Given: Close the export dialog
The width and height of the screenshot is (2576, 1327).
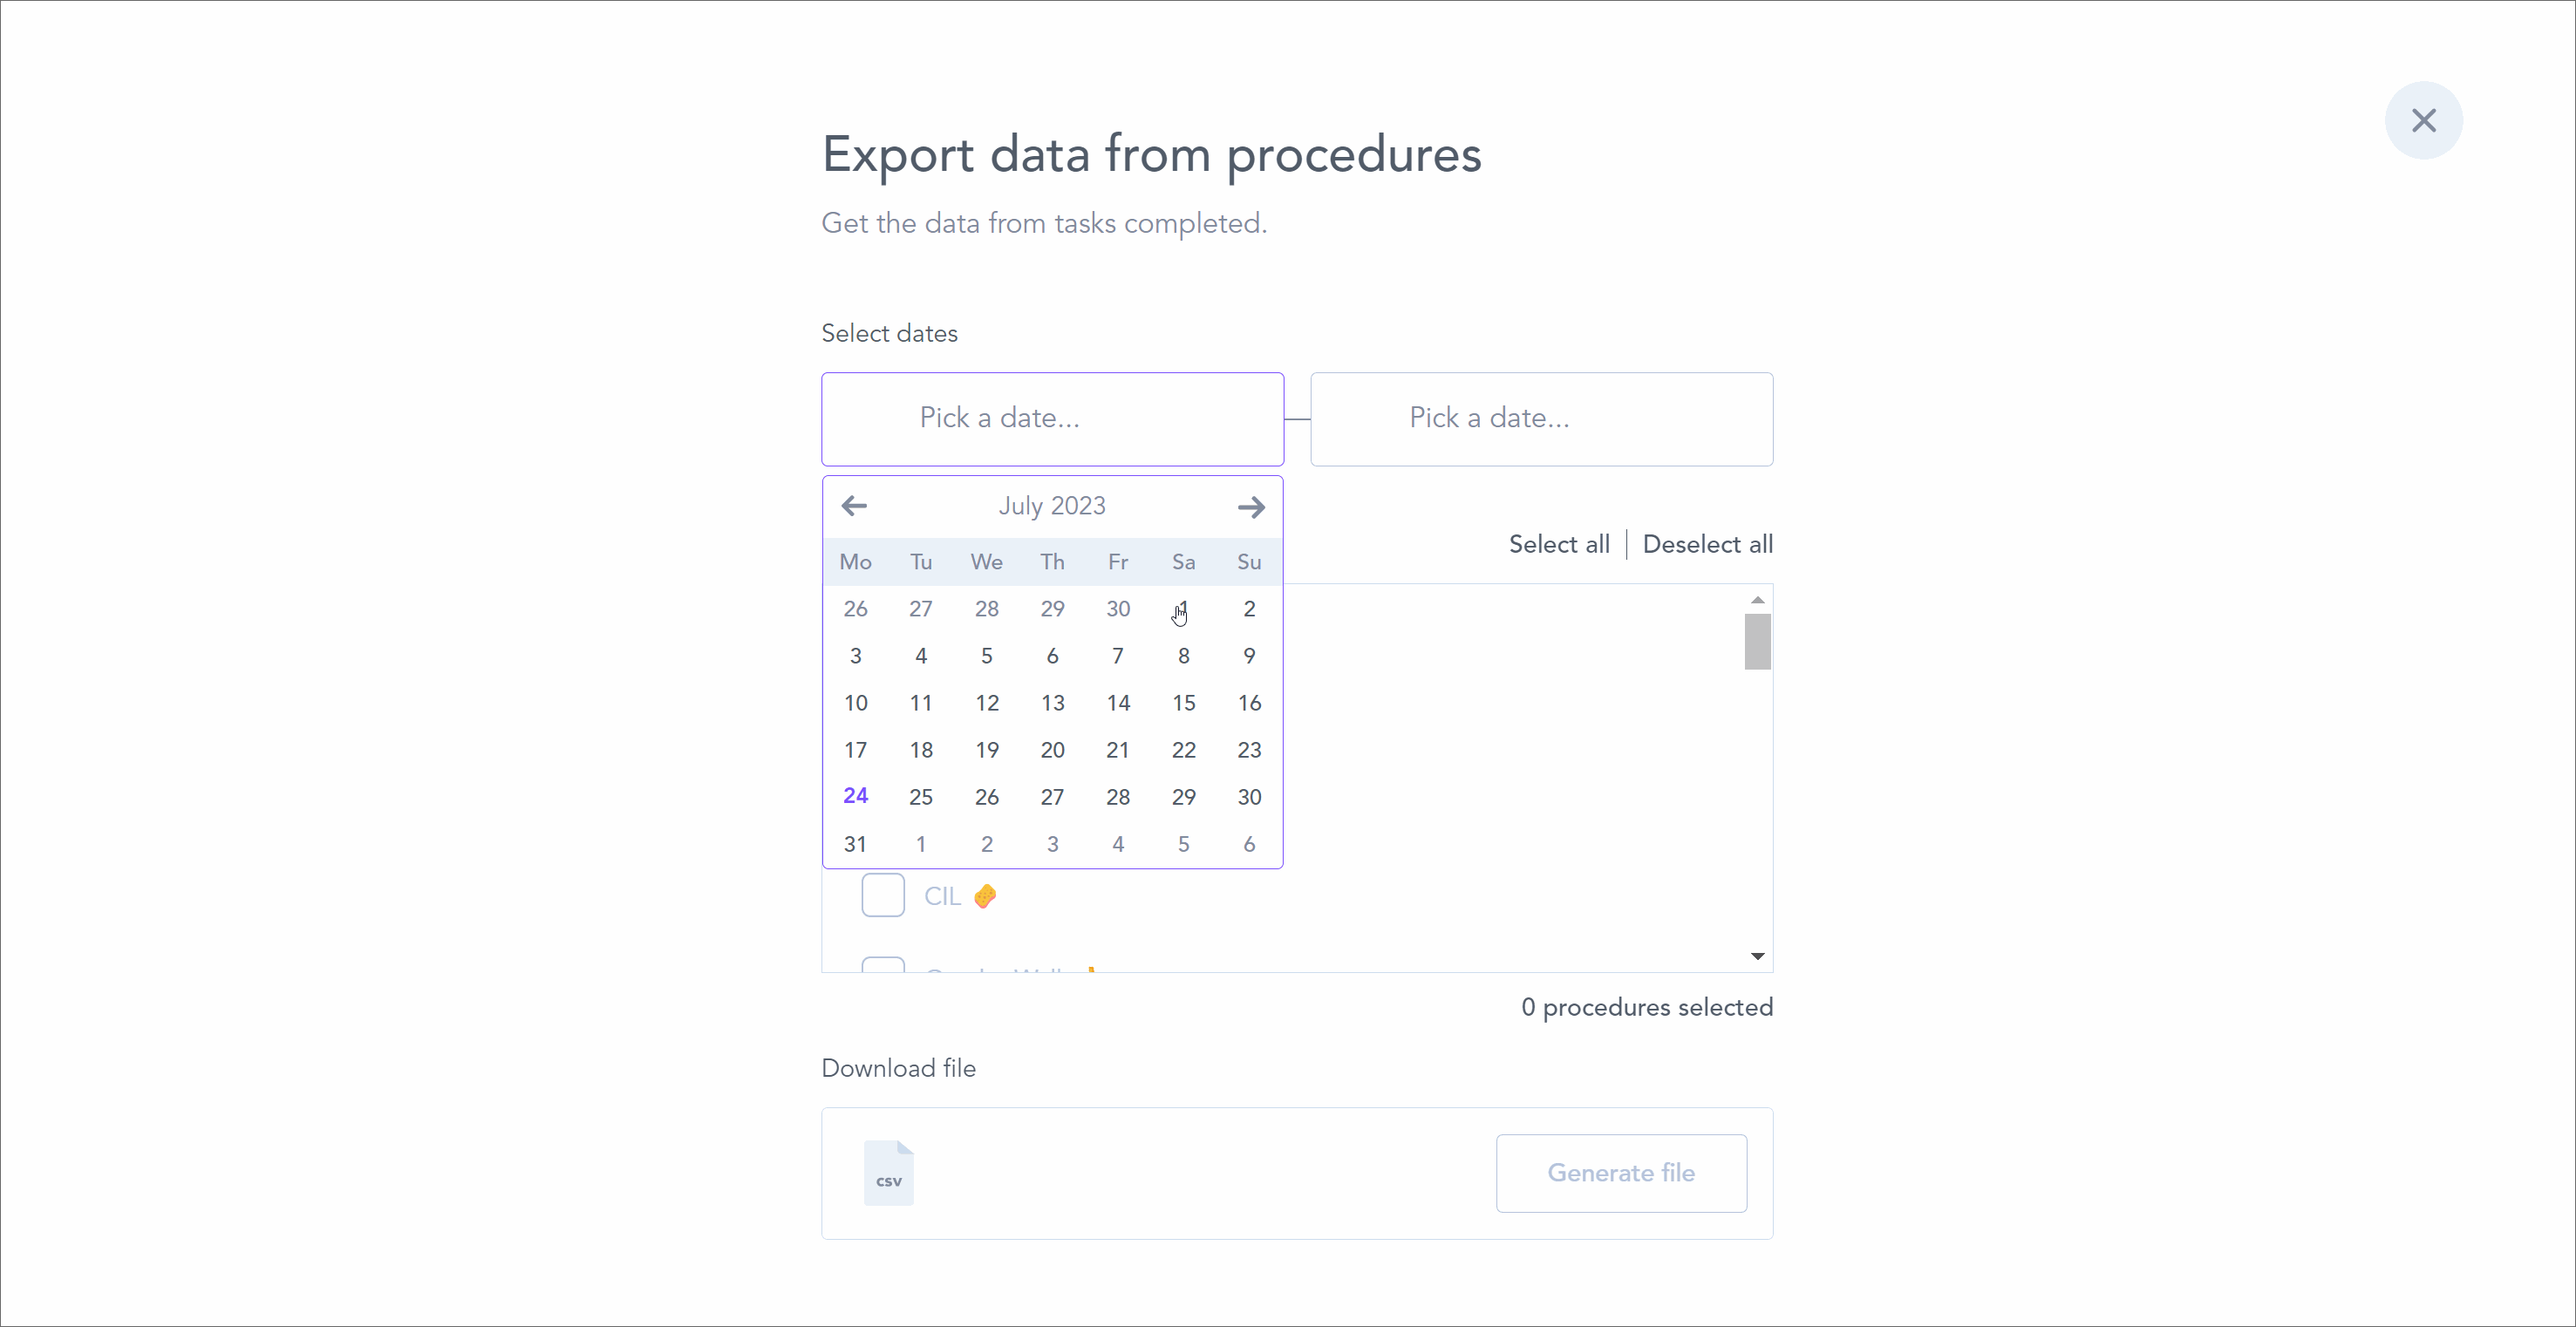Looking at the screenshot, I should (2423, 120).
